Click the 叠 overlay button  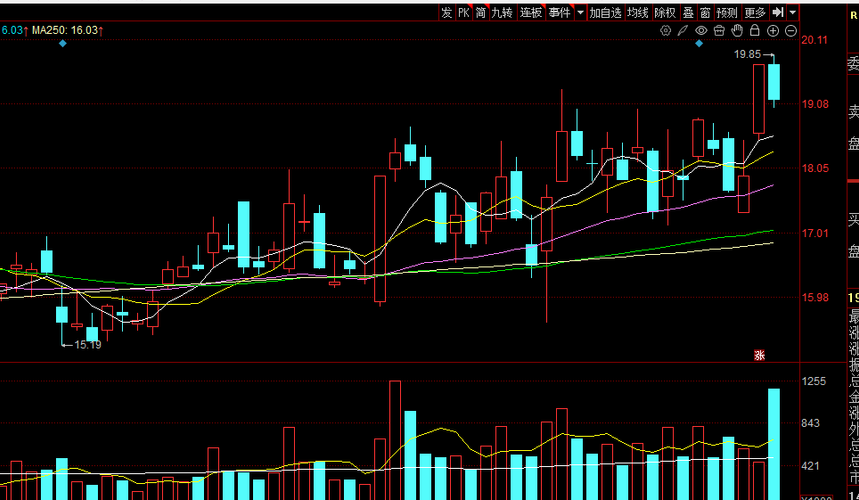point(688,13)
